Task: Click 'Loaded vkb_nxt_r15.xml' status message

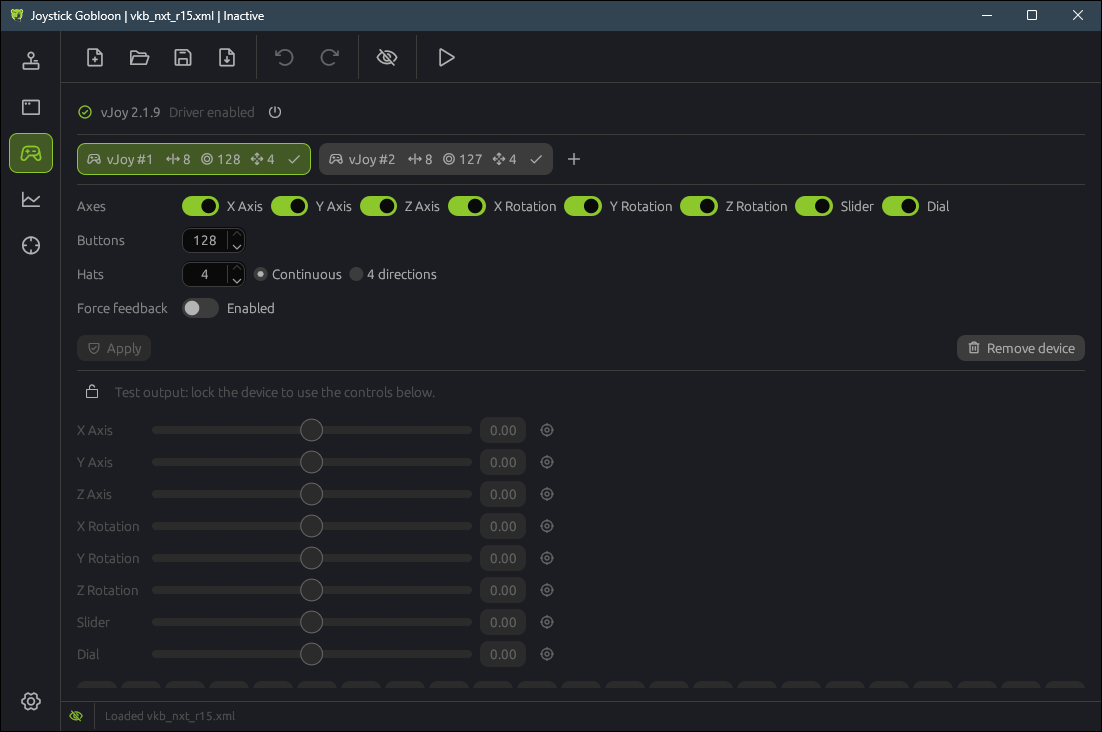Action: 170,716
